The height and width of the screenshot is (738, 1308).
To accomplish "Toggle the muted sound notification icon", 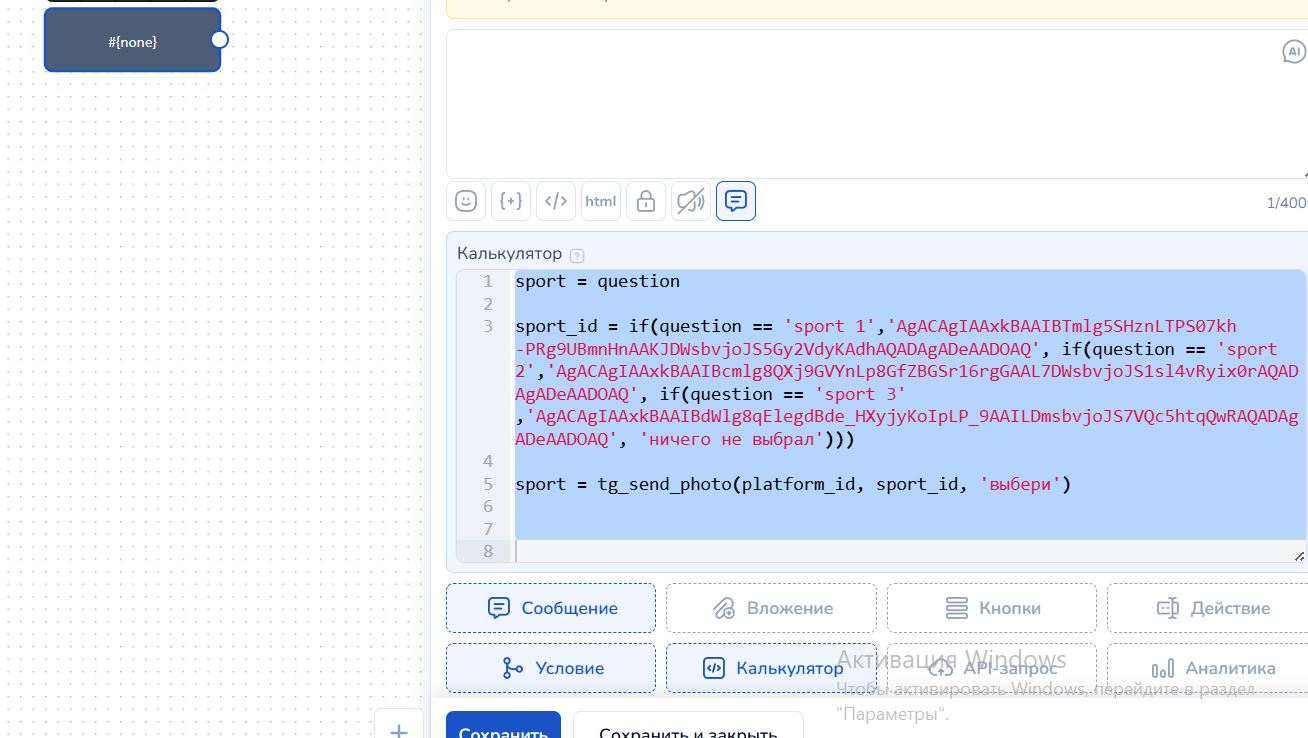I will click(x=691, y=201).
